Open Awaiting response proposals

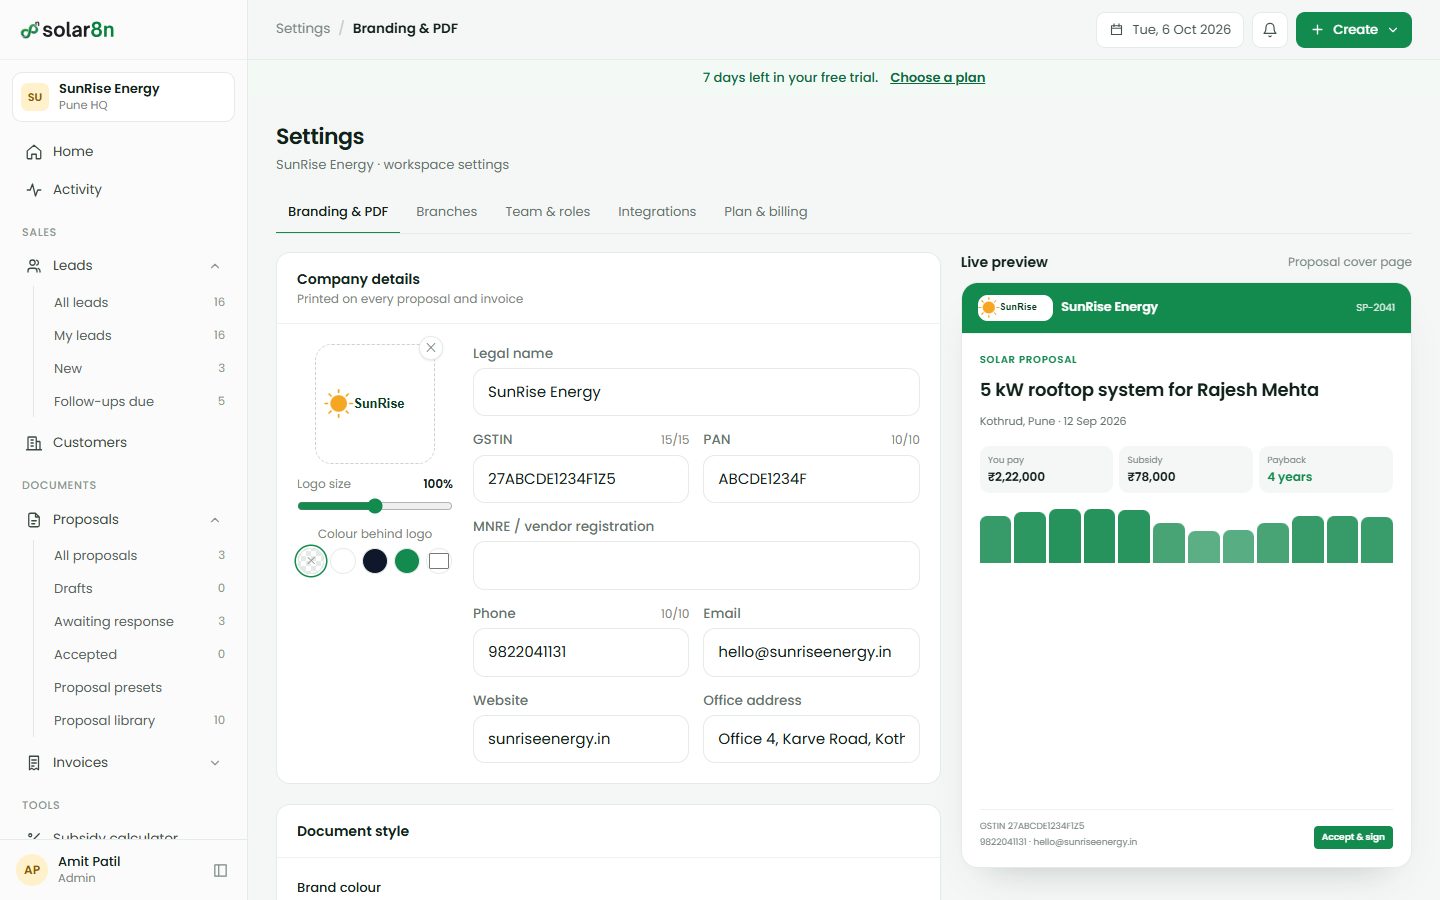click(x=139, y=622)
